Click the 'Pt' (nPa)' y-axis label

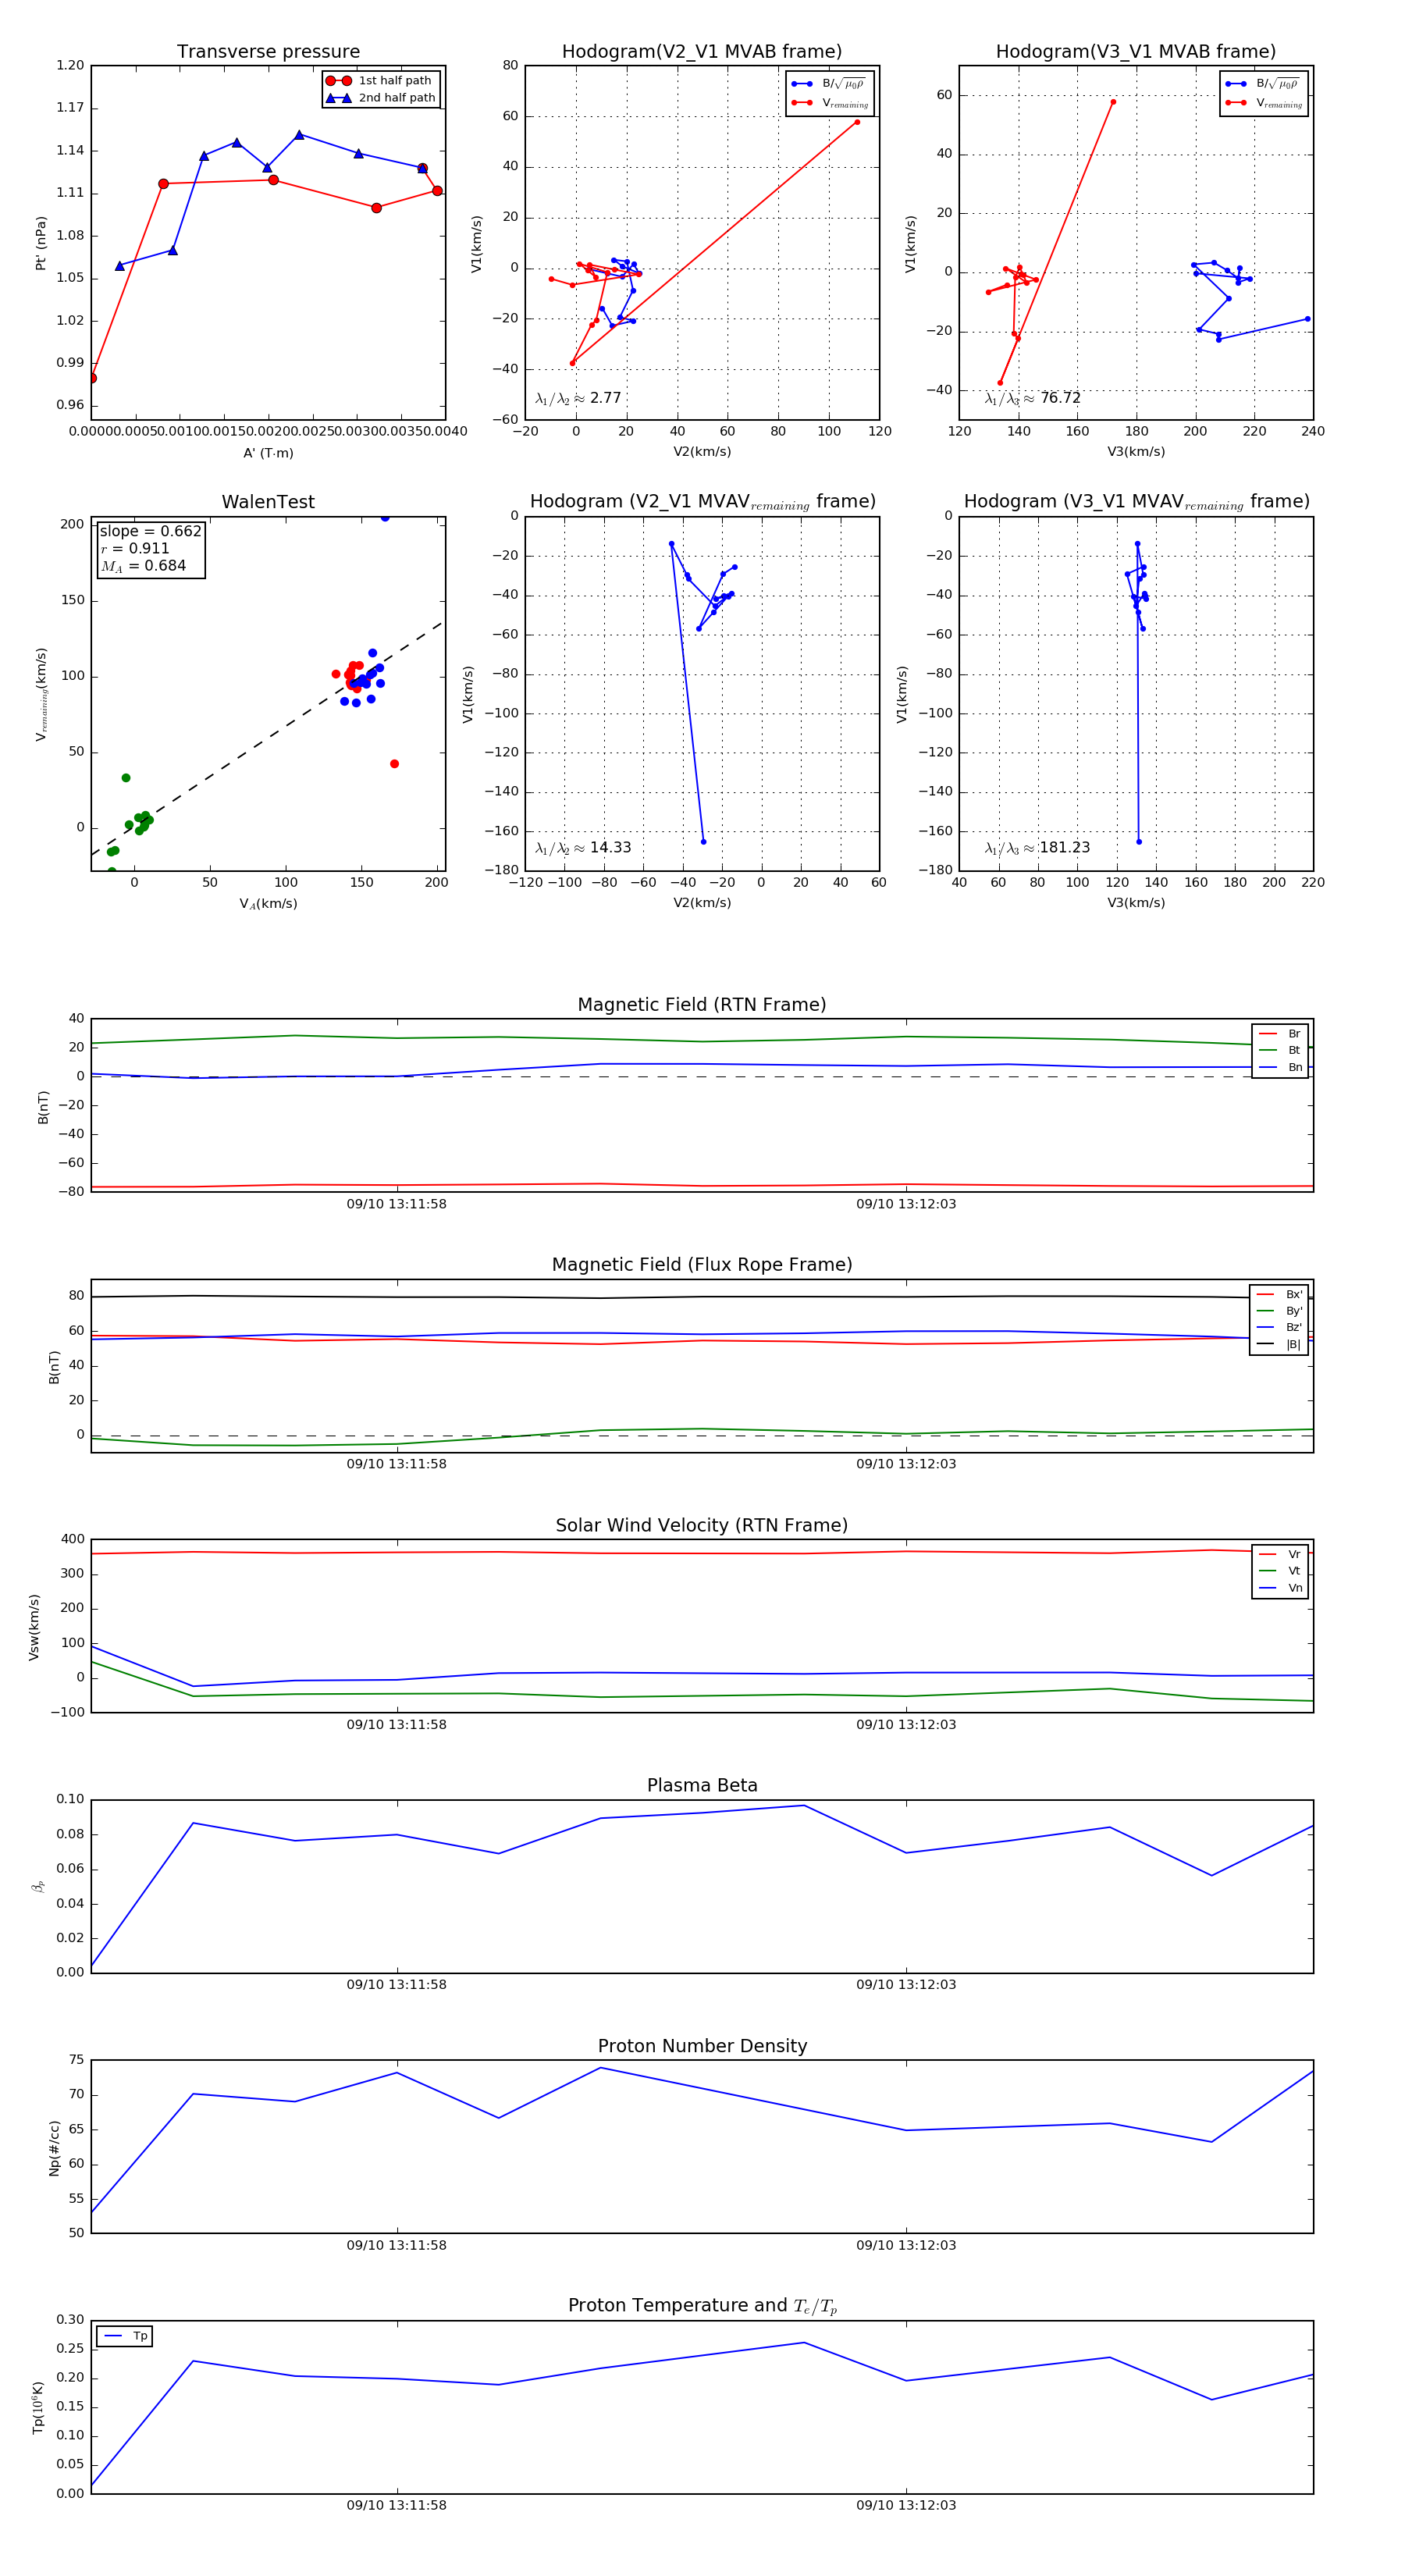click(x=41, y=243)
